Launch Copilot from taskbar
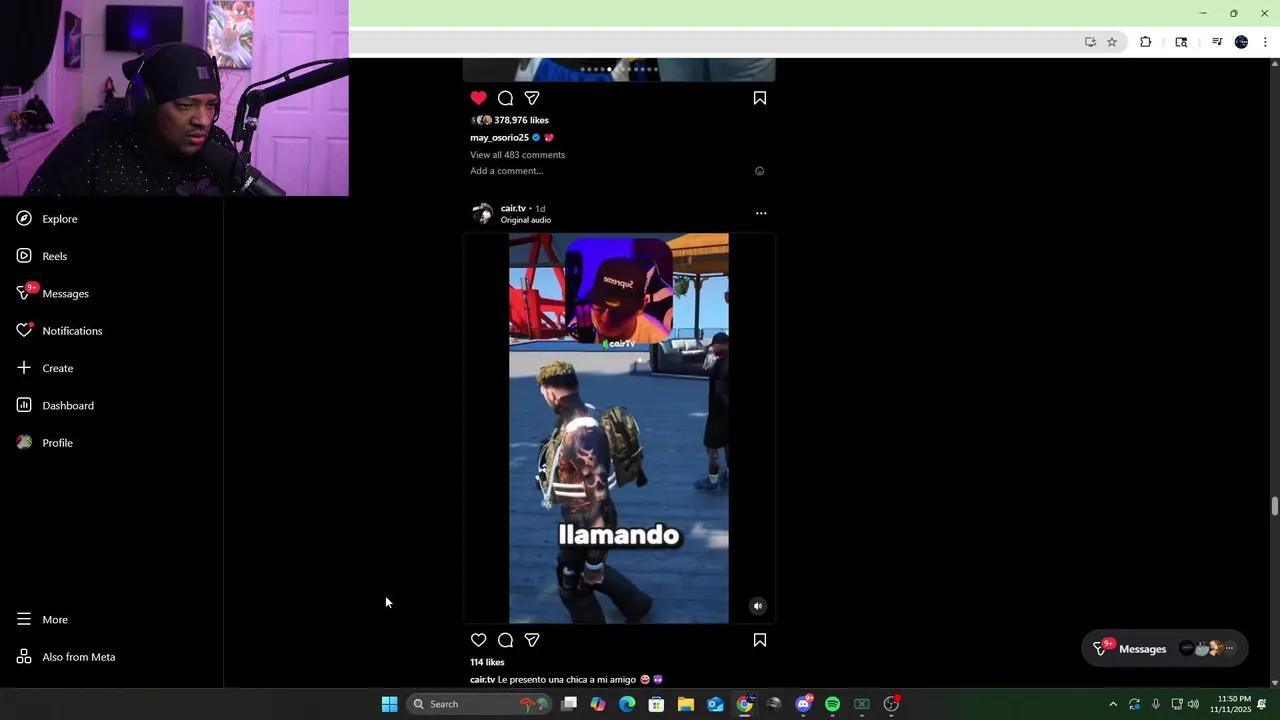Screen dimensions: 1280x720 [x=598, y=704]
